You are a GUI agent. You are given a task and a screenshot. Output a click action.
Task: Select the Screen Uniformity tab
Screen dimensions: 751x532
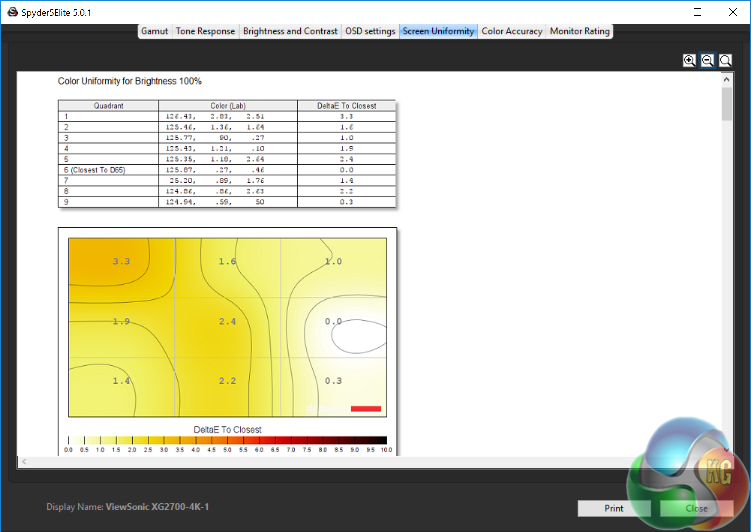(438, 31)
